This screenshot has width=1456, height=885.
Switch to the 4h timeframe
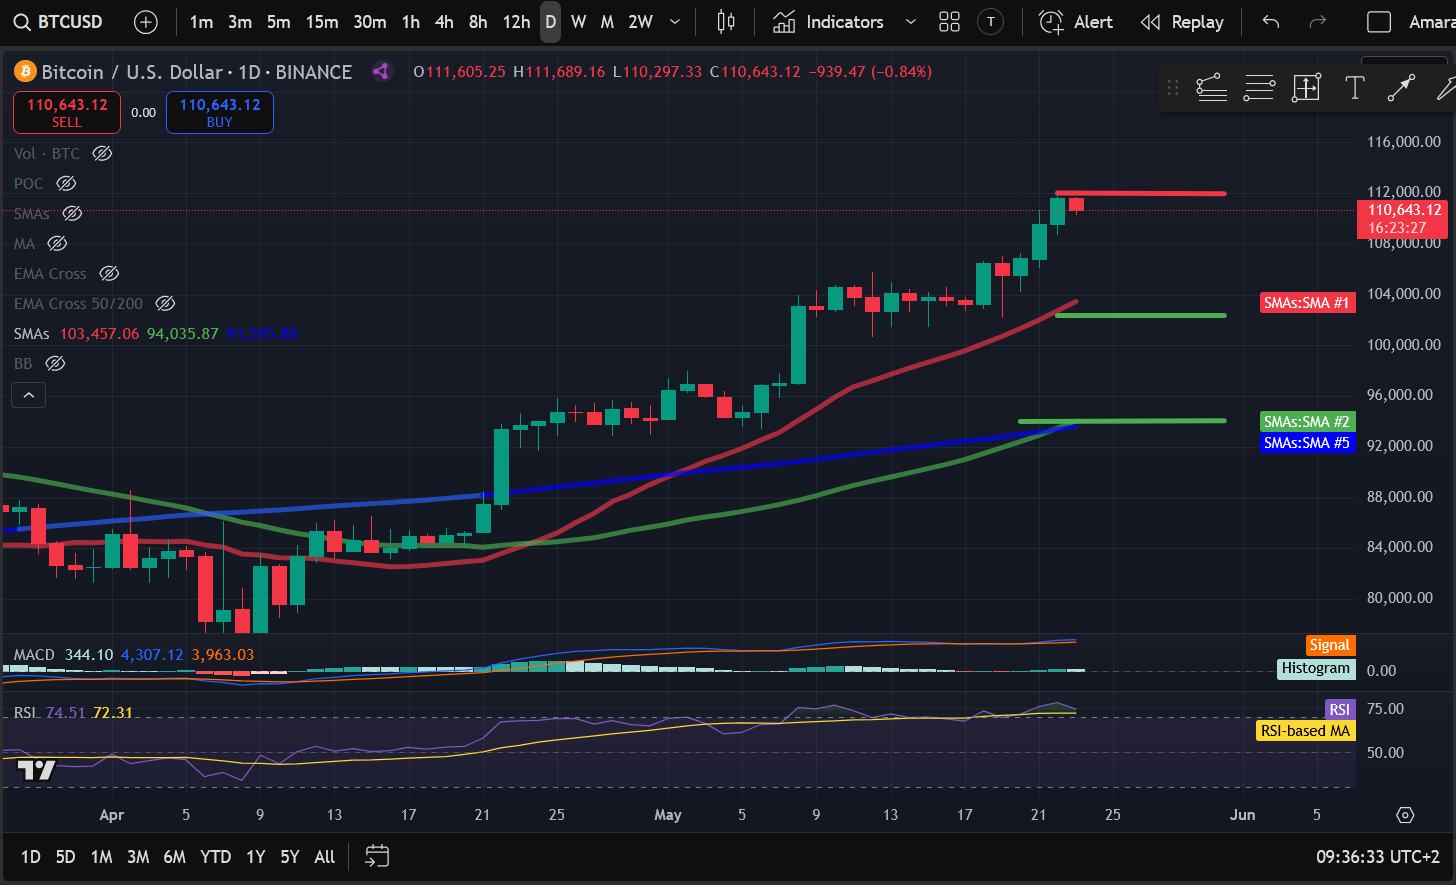pyautogui.click(x=444, y=22)
